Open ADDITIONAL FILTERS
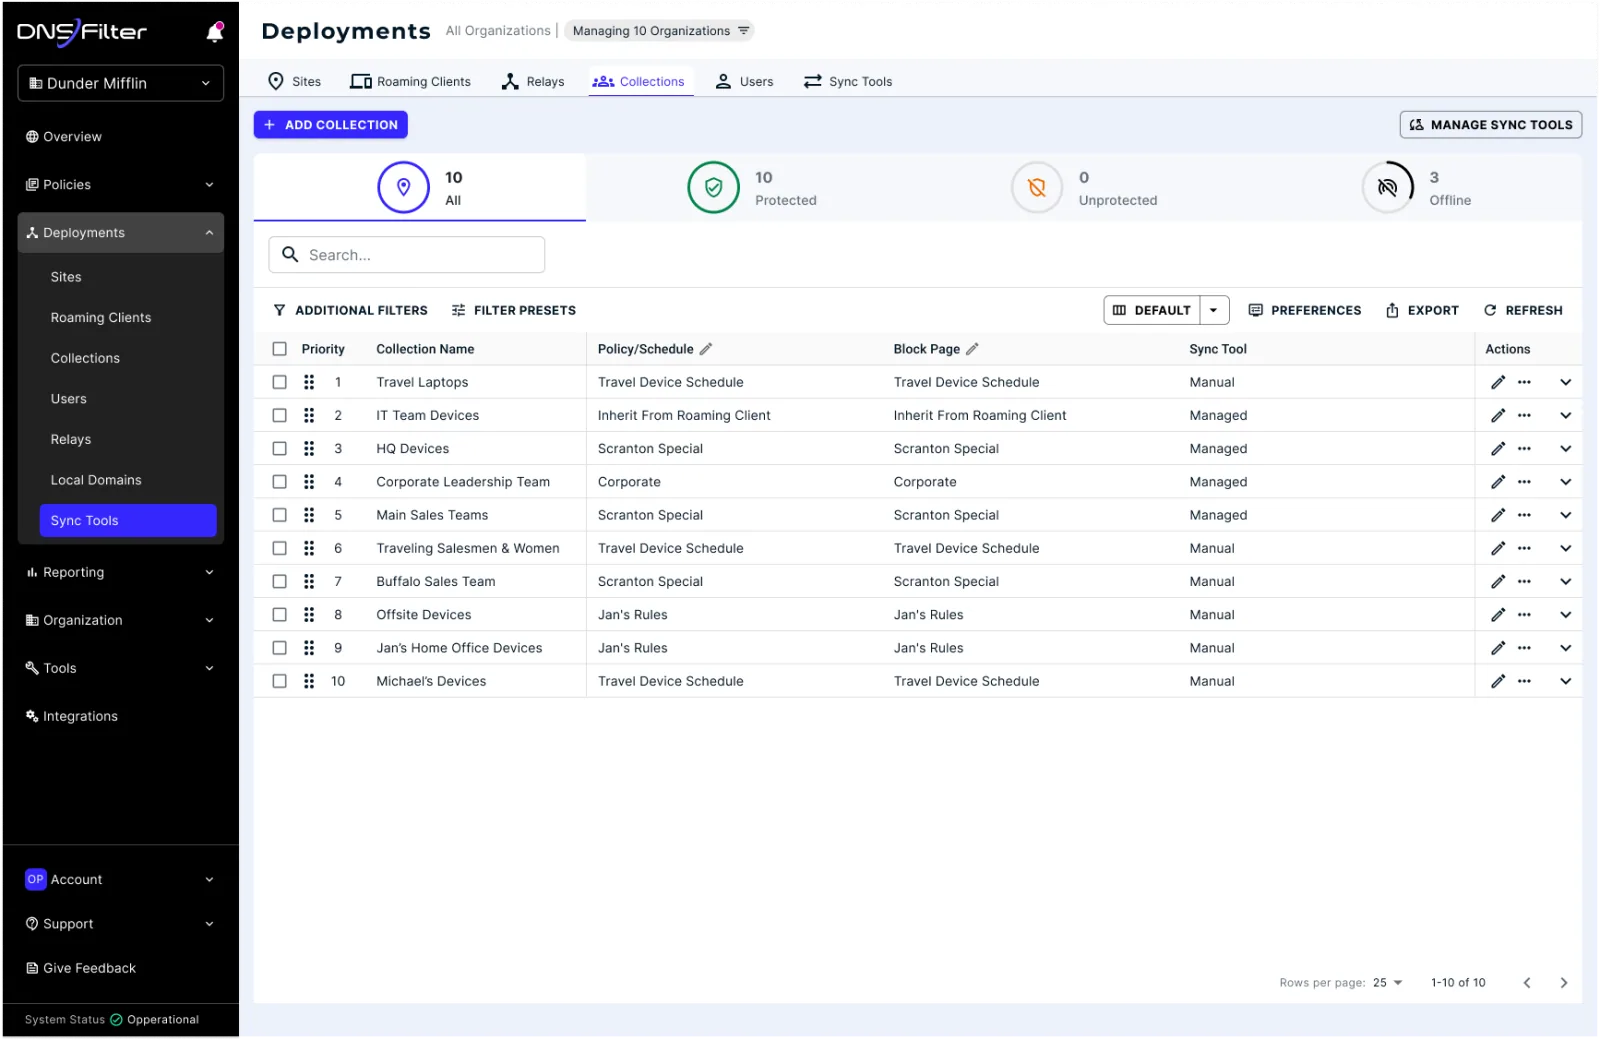Viewport: 1600px width, 1040px height. tap(350, 310)
